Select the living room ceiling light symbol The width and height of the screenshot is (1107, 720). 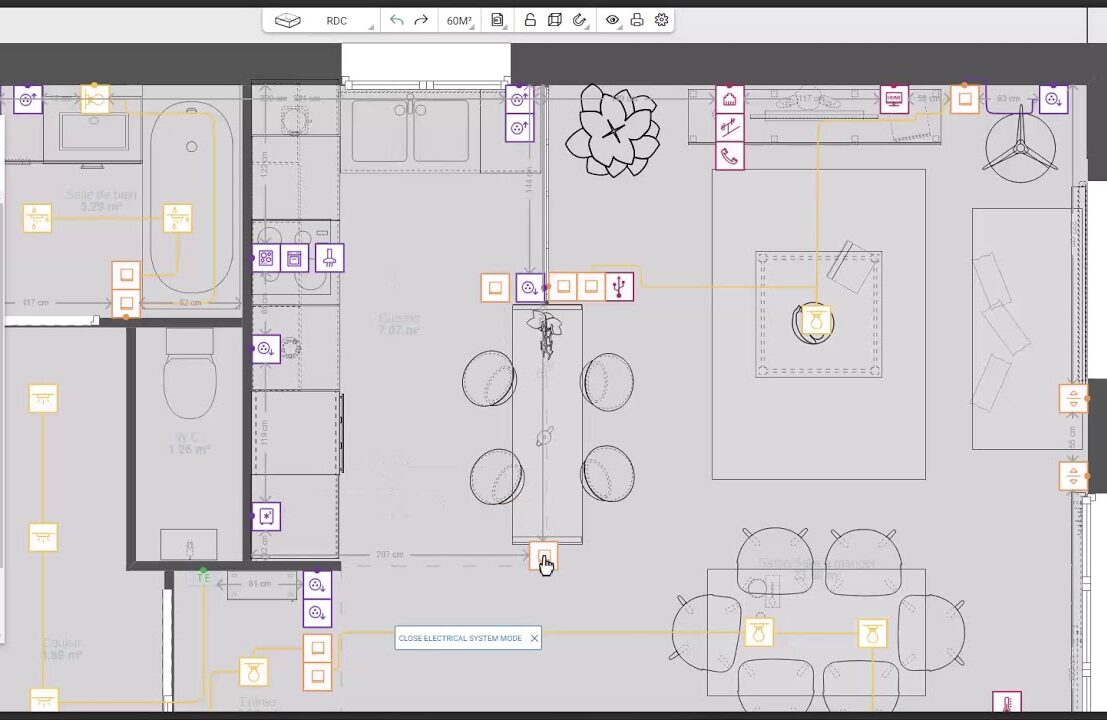817,321
